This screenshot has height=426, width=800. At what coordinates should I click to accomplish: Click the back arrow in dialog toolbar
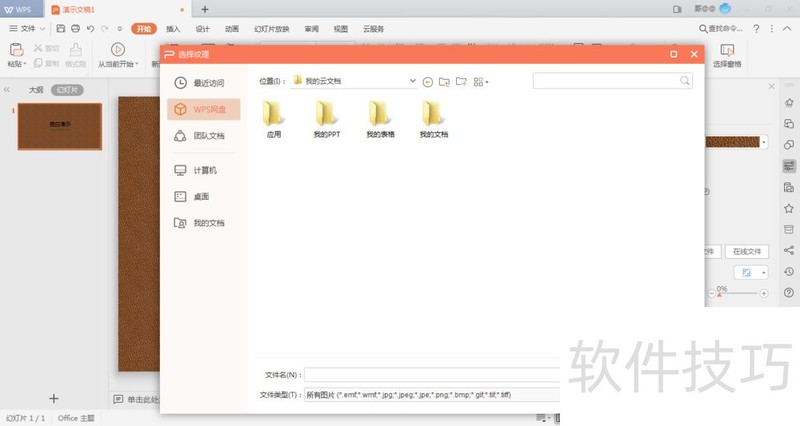tap(428, 82)
